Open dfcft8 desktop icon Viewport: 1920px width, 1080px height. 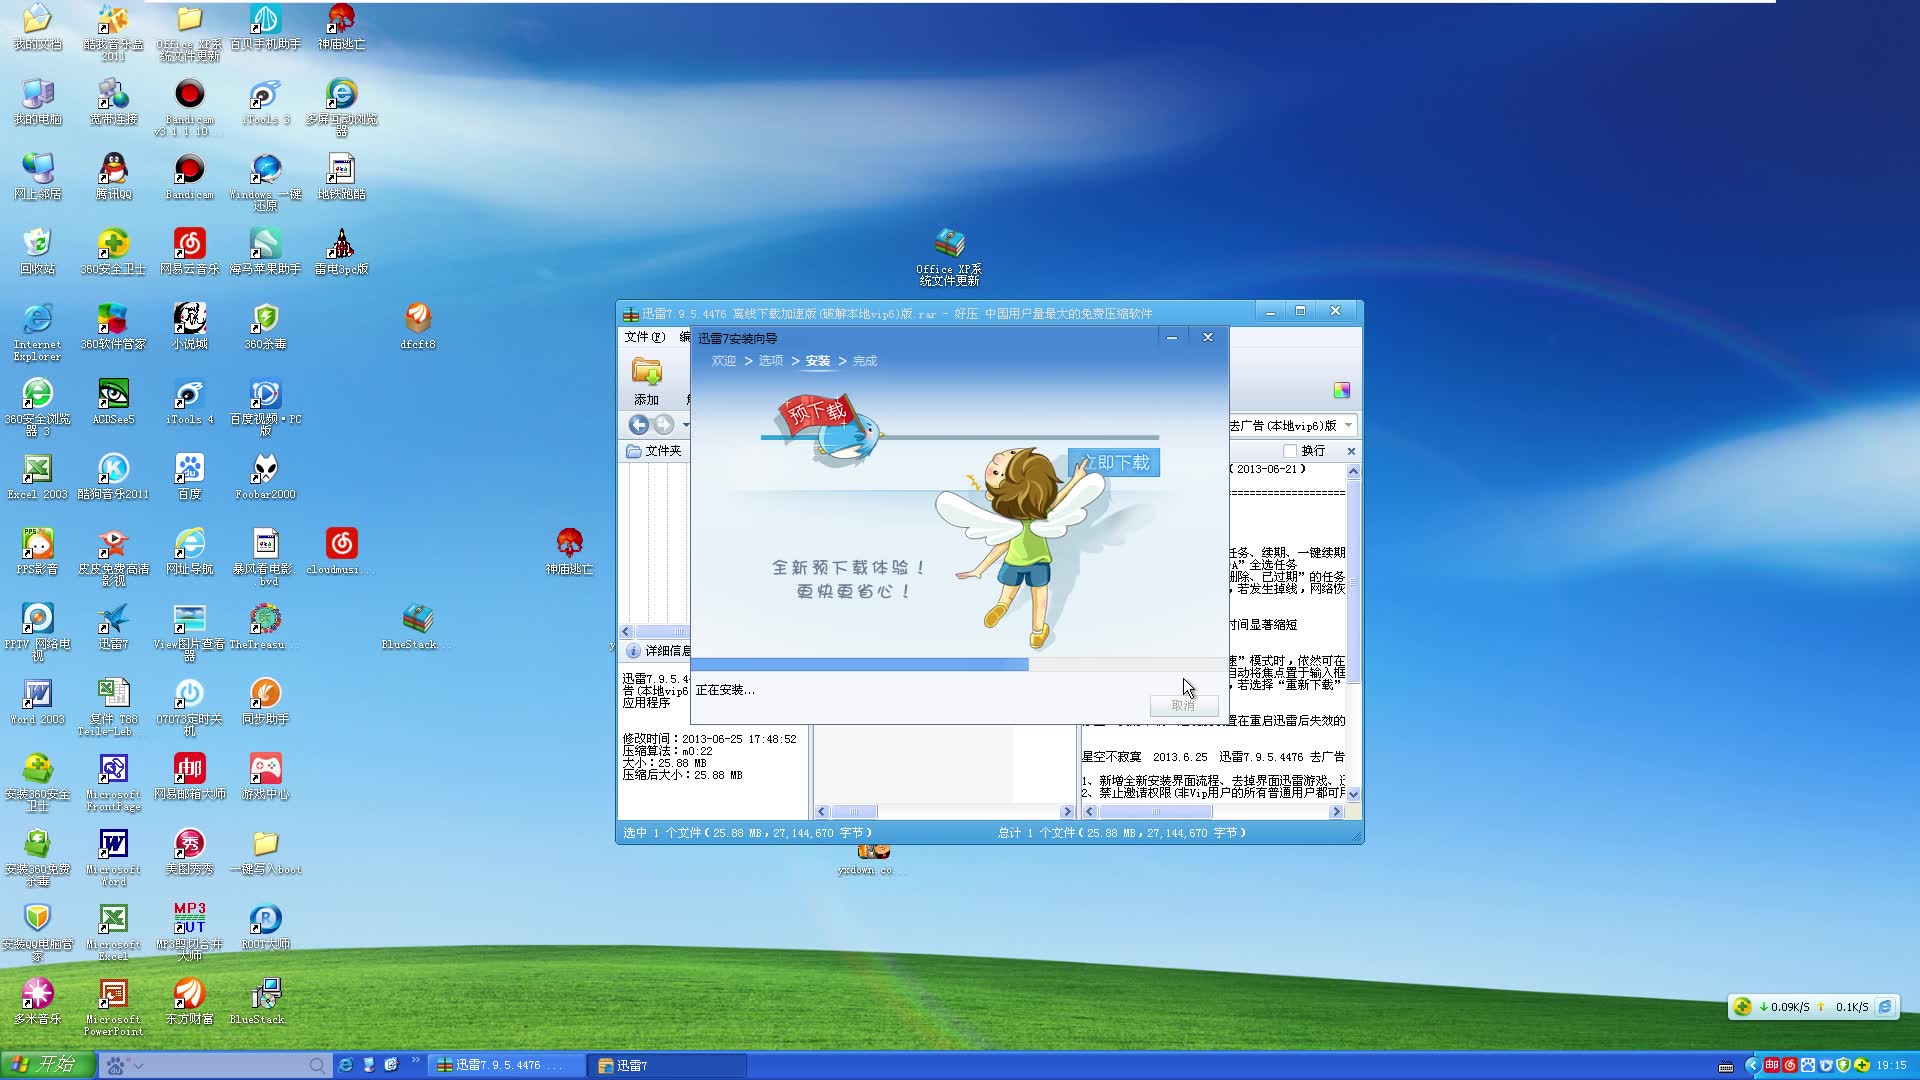click(418, 327)
